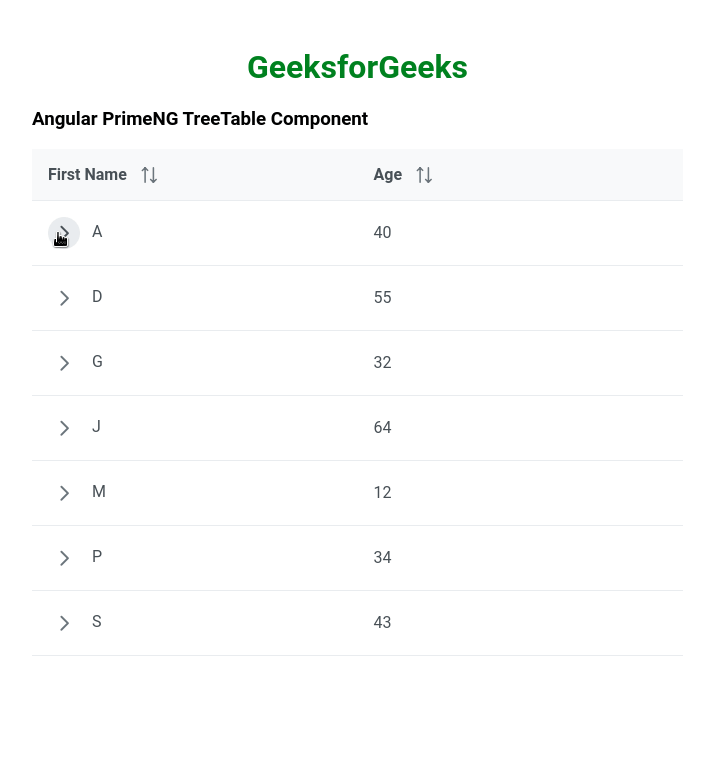Click the Angular PrimeNG TreeTable Component heading
Viewport: 722px width, 781px height.
tap(200, 119)
